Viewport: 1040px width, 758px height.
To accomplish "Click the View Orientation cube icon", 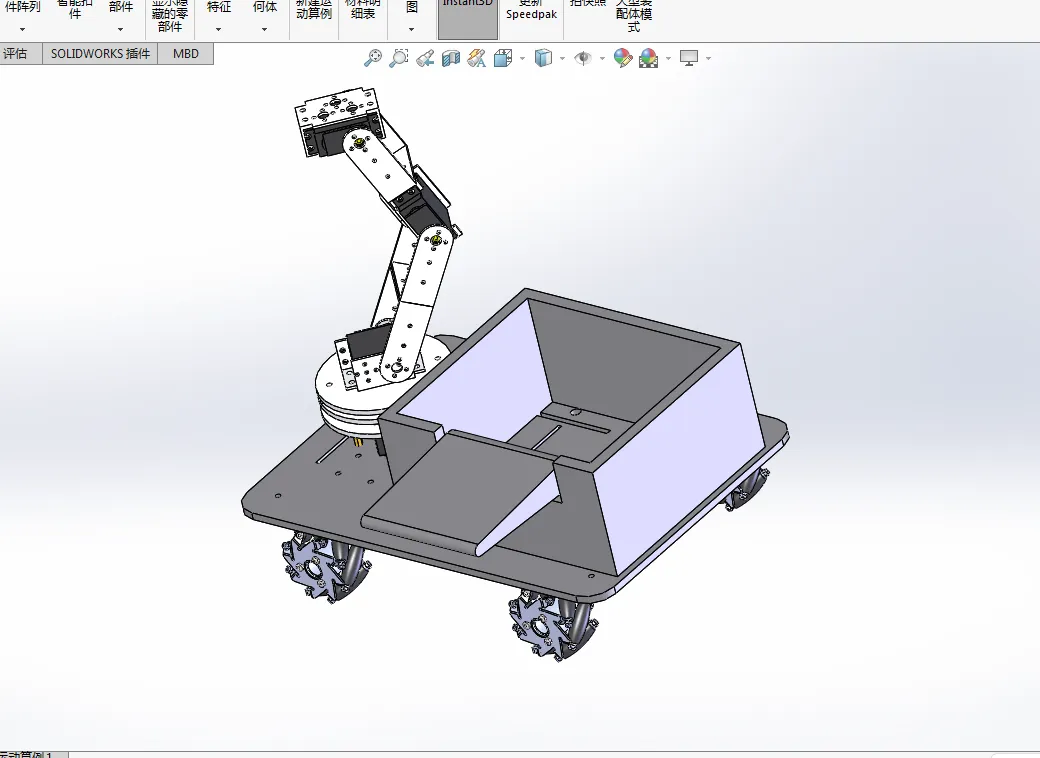I will click(503, 58).
